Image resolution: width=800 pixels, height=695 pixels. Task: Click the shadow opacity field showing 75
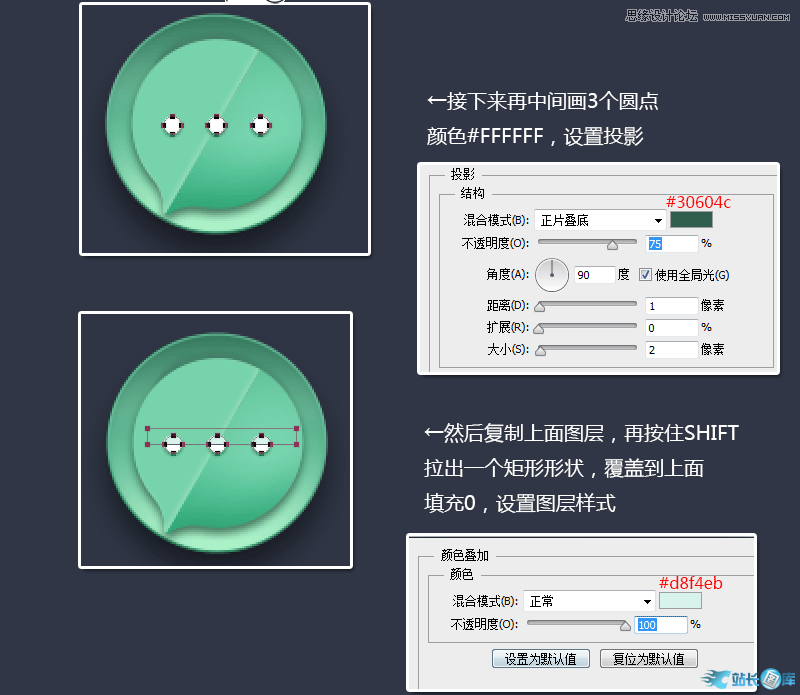tap(671, 244)
